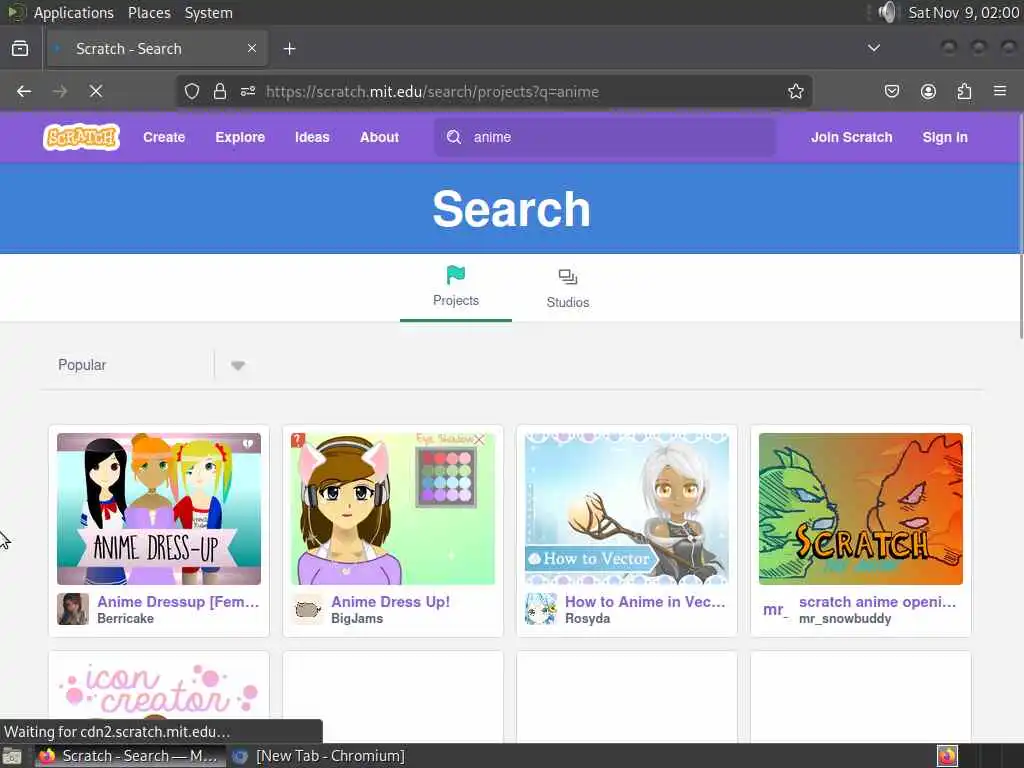
Task: Click the search magnifier icon
Action: 454,137
